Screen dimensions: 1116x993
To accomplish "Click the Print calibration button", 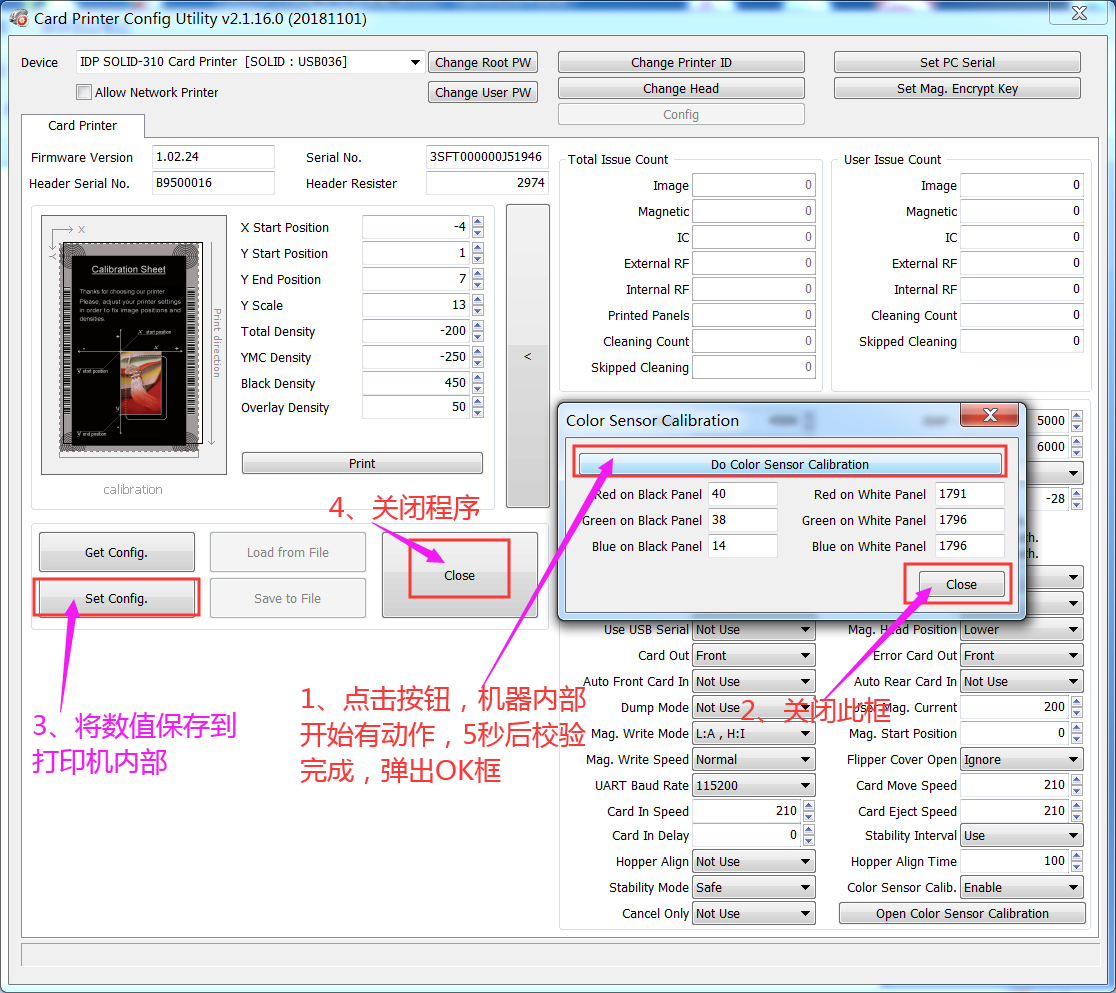I will (x=362, y=464).
